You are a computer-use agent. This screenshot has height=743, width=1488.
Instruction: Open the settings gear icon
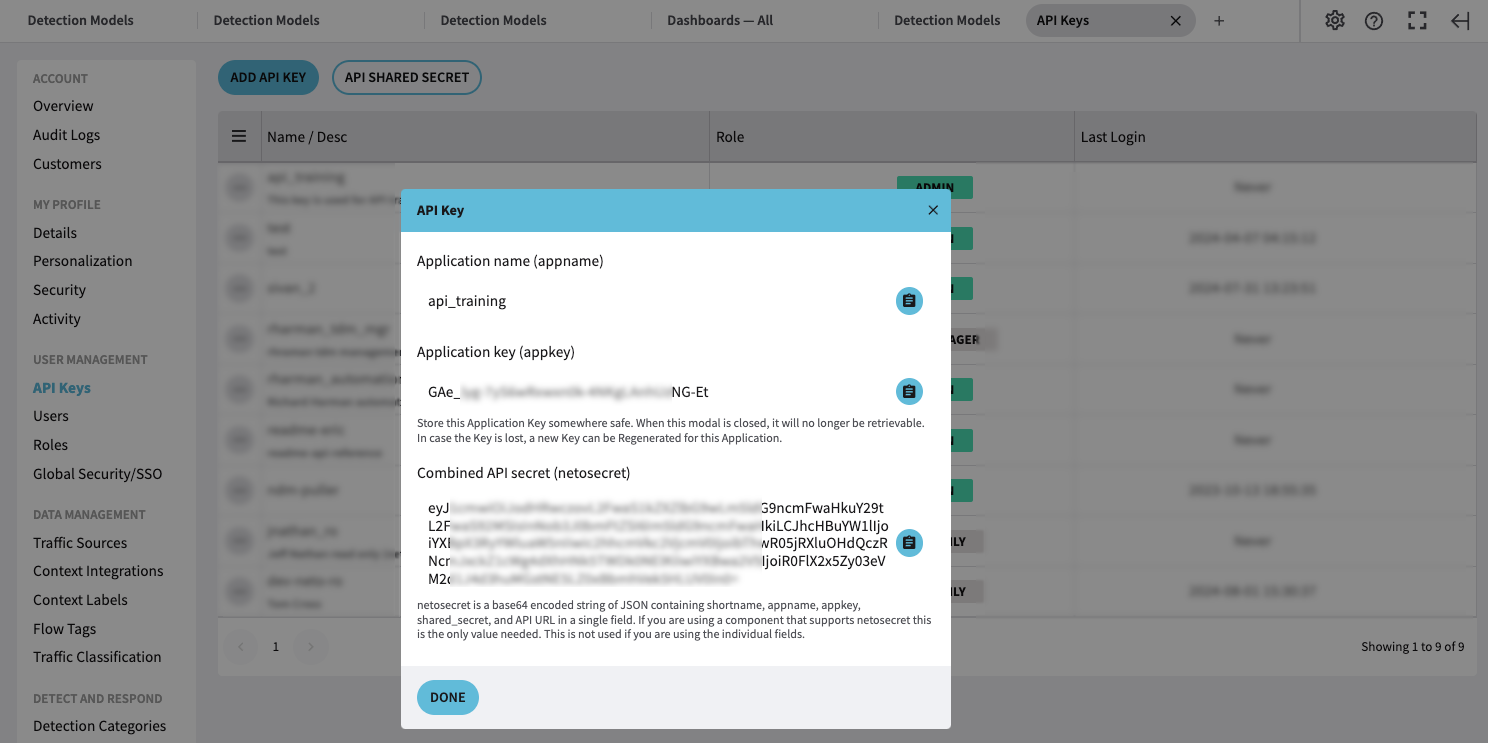pyautogui.click(x=1334, y=20)
